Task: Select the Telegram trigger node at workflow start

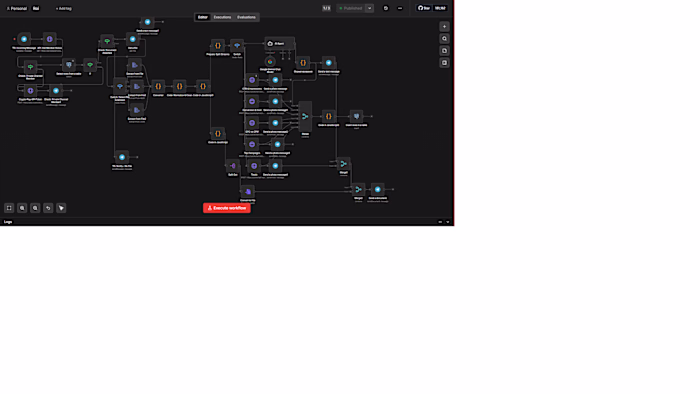Action: [x=24, y=39]
